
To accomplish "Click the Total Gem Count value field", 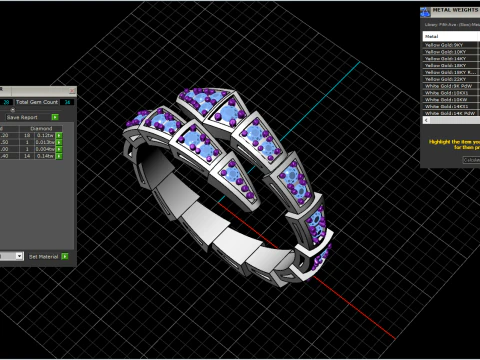I will (67, 102).
